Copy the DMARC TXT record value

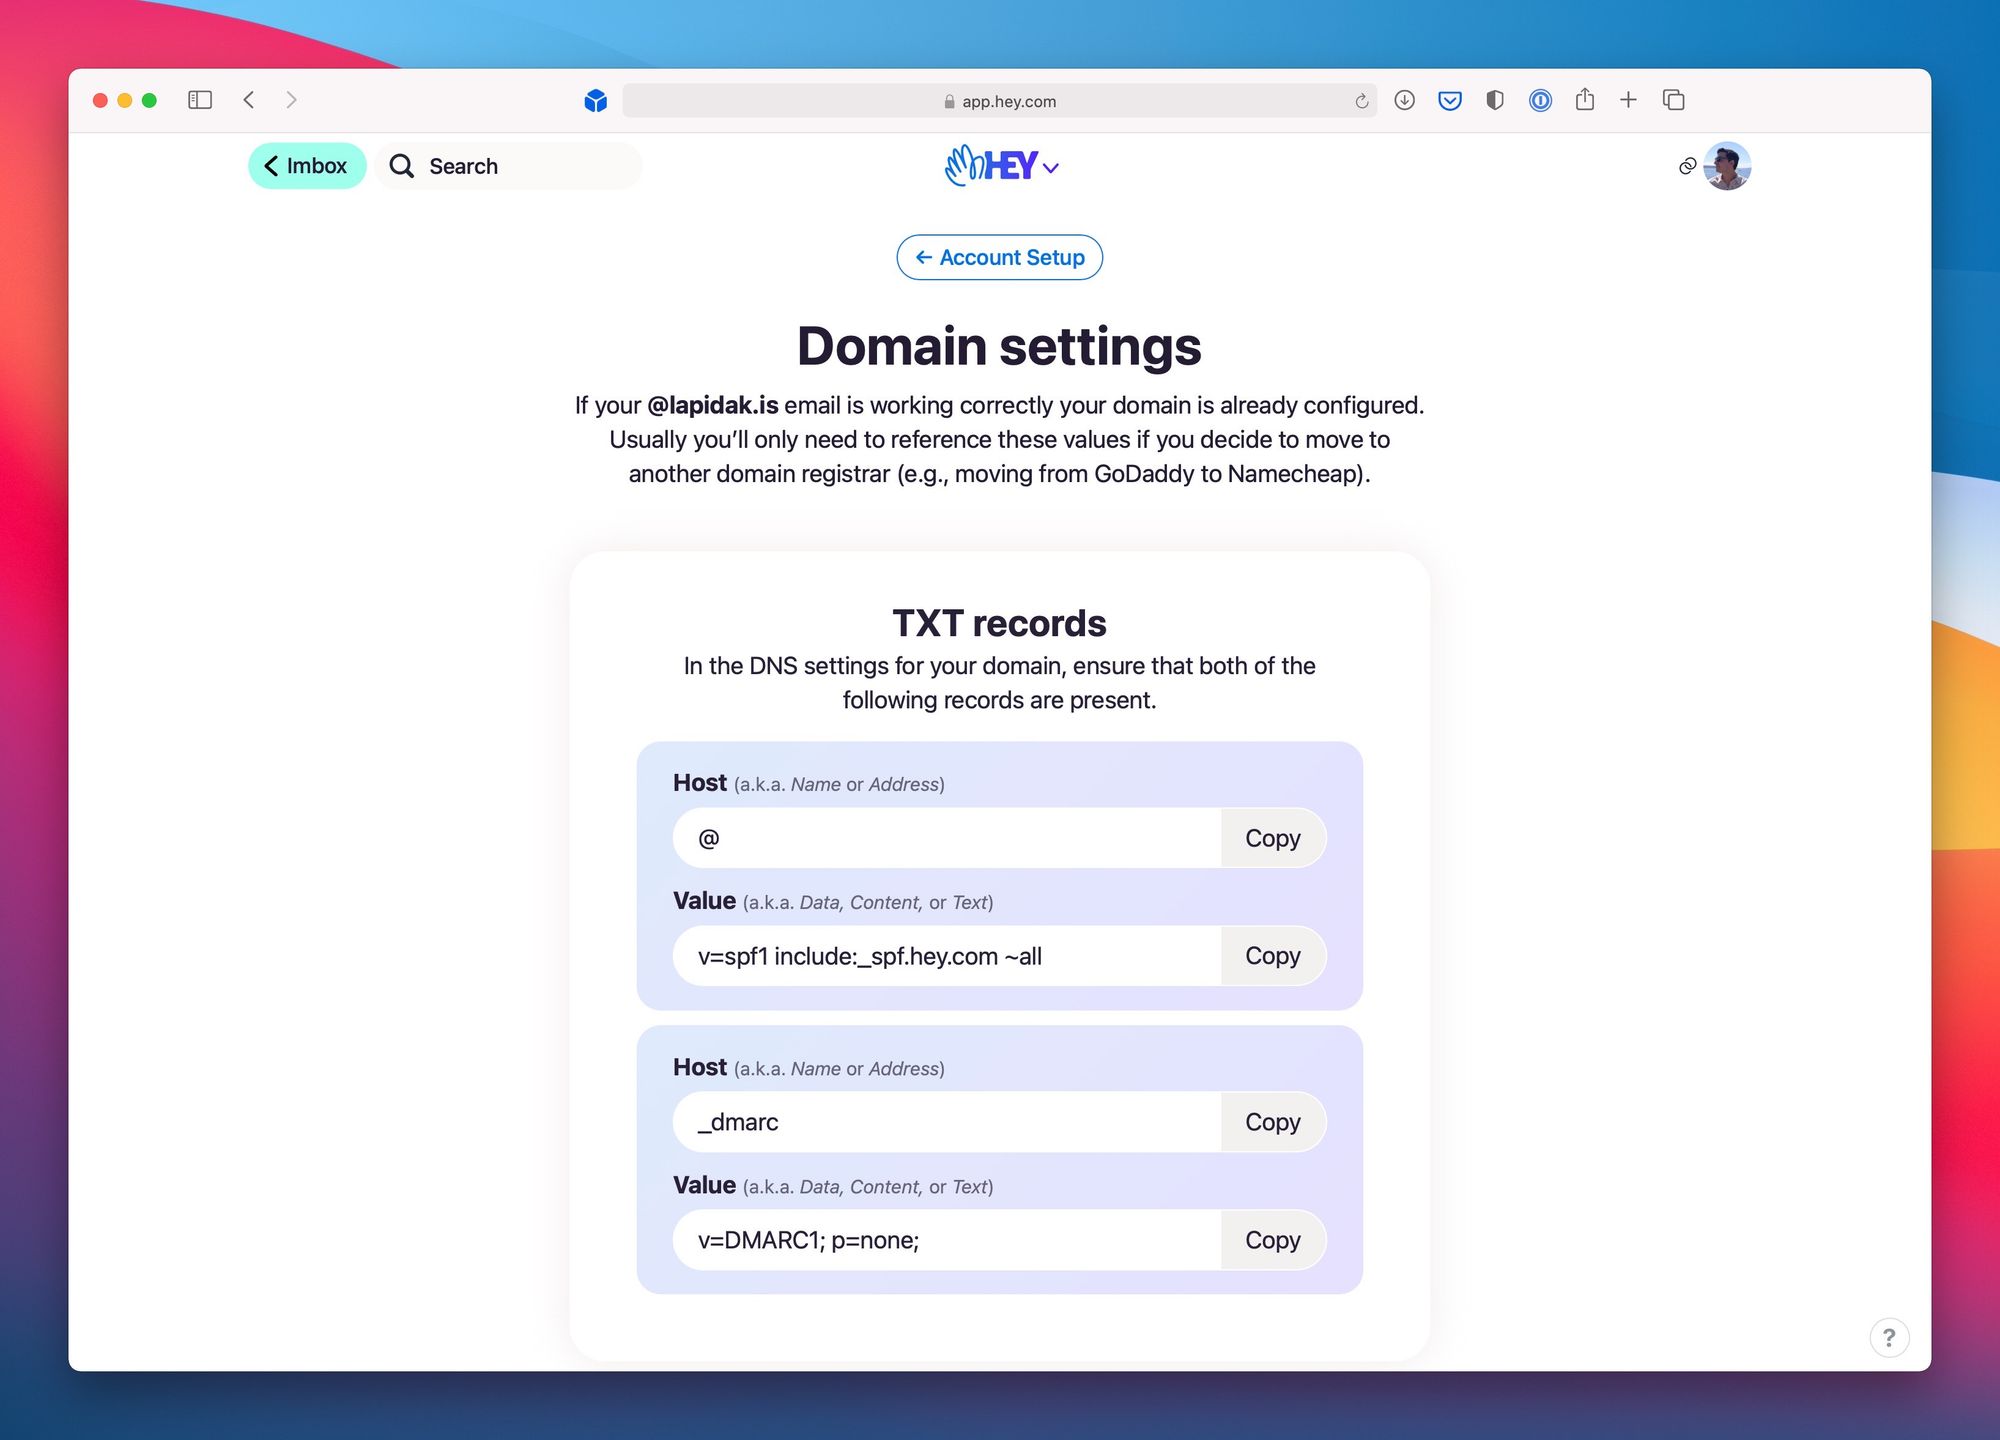click(1273, 1240)
